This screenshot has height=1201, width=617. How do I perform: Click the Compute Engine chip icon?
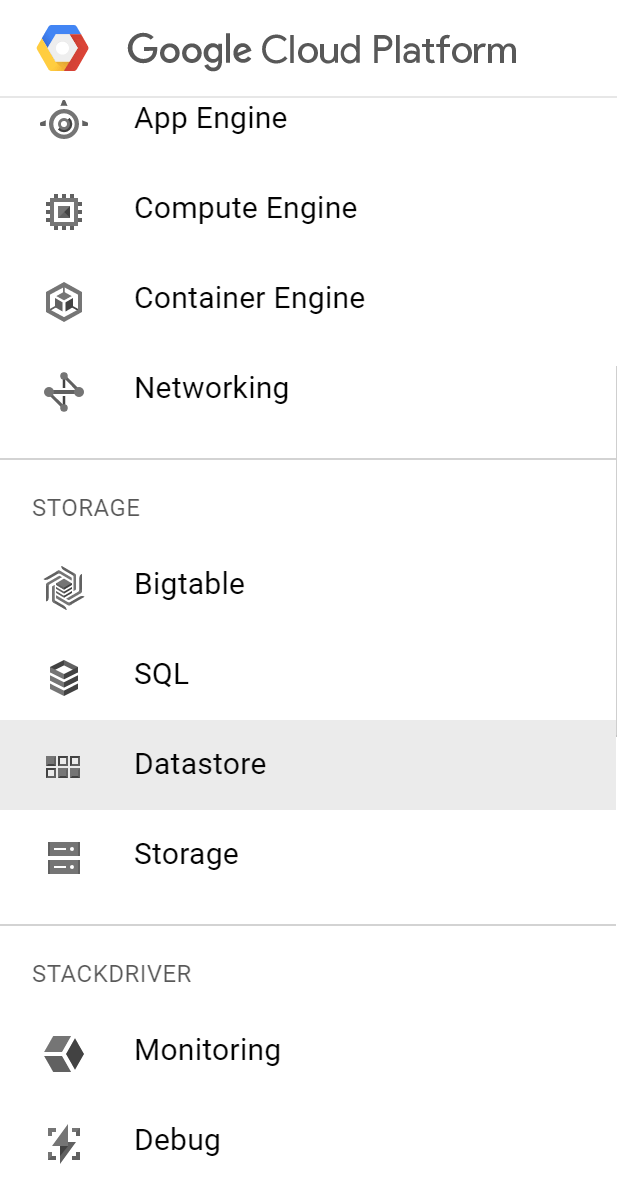coord(64,210)
